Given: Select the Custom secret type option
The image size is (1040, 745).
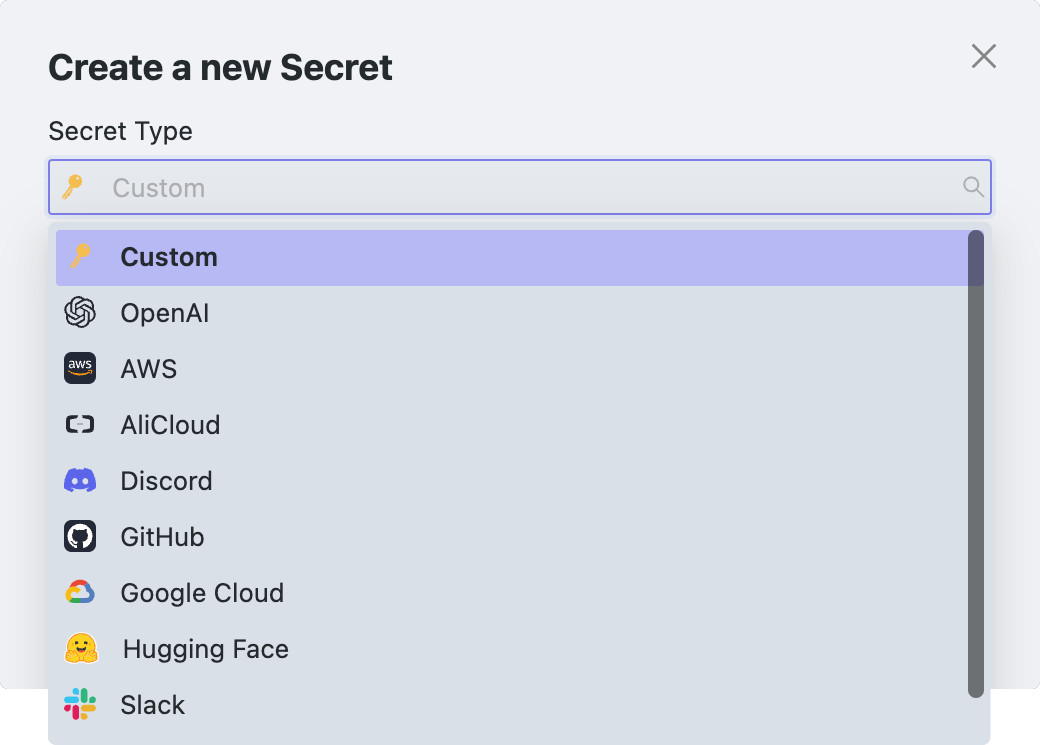Looking at the screenshot, I should [x=169, y=257].
